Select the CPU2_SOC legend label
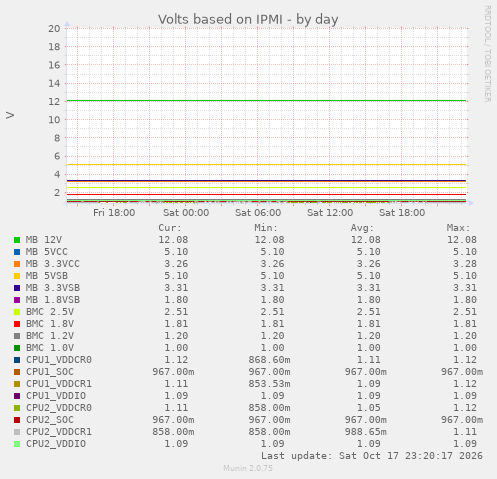Image resolution: width=497 pixels, height=479 pixels. coord(50,420)
